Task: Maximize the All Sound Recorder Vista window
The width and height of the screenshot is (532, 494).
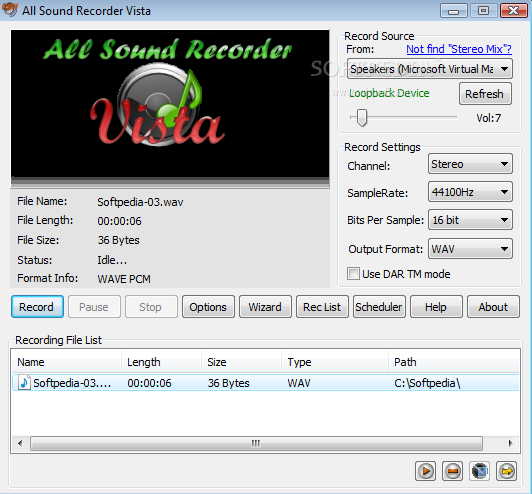Action: (x=483, y=11)
